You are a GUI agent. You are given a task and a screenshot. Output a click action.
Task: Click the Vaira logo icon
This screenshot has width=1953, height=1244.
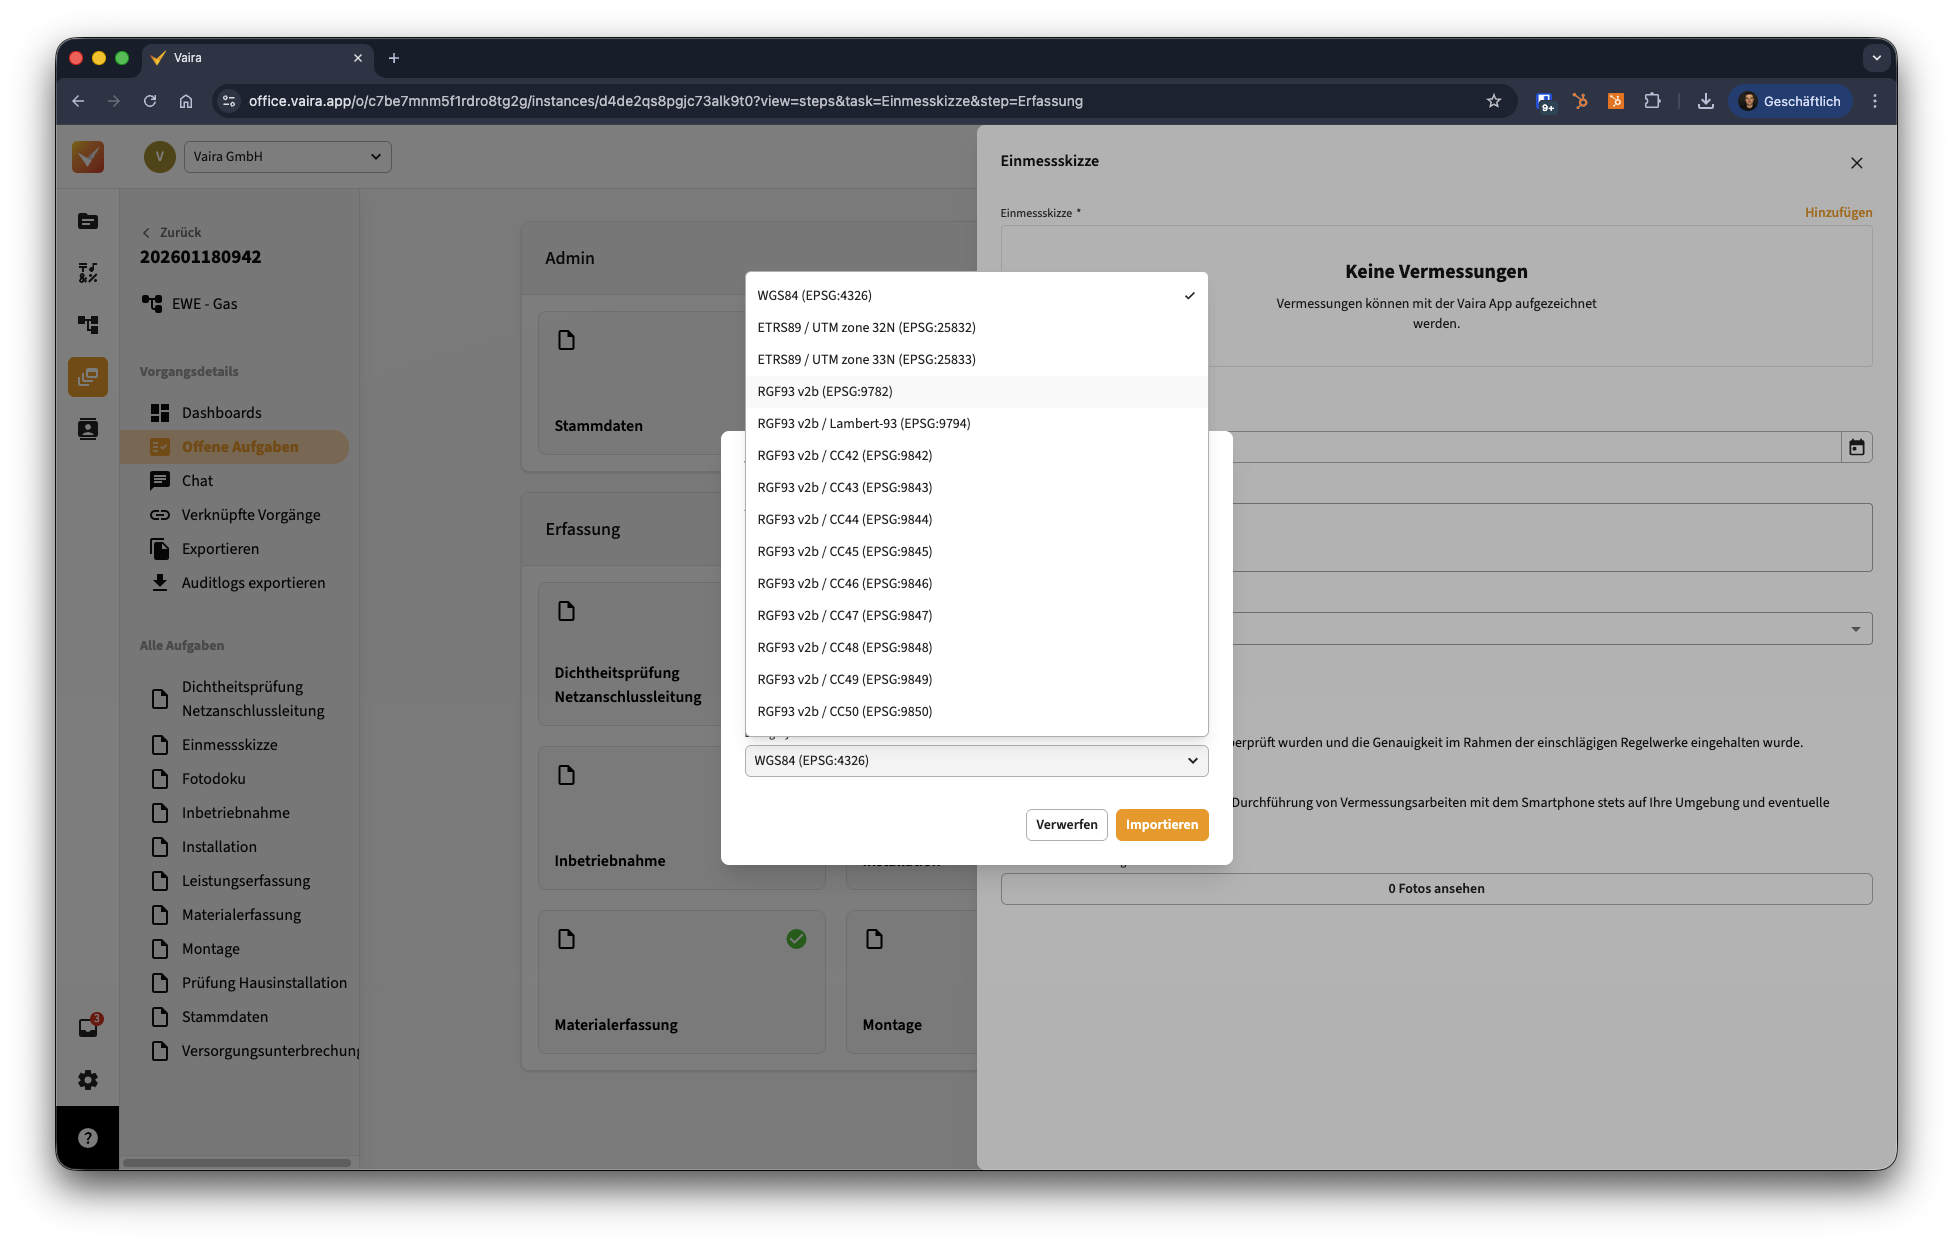pyautogui.click(x=88, y=157)
